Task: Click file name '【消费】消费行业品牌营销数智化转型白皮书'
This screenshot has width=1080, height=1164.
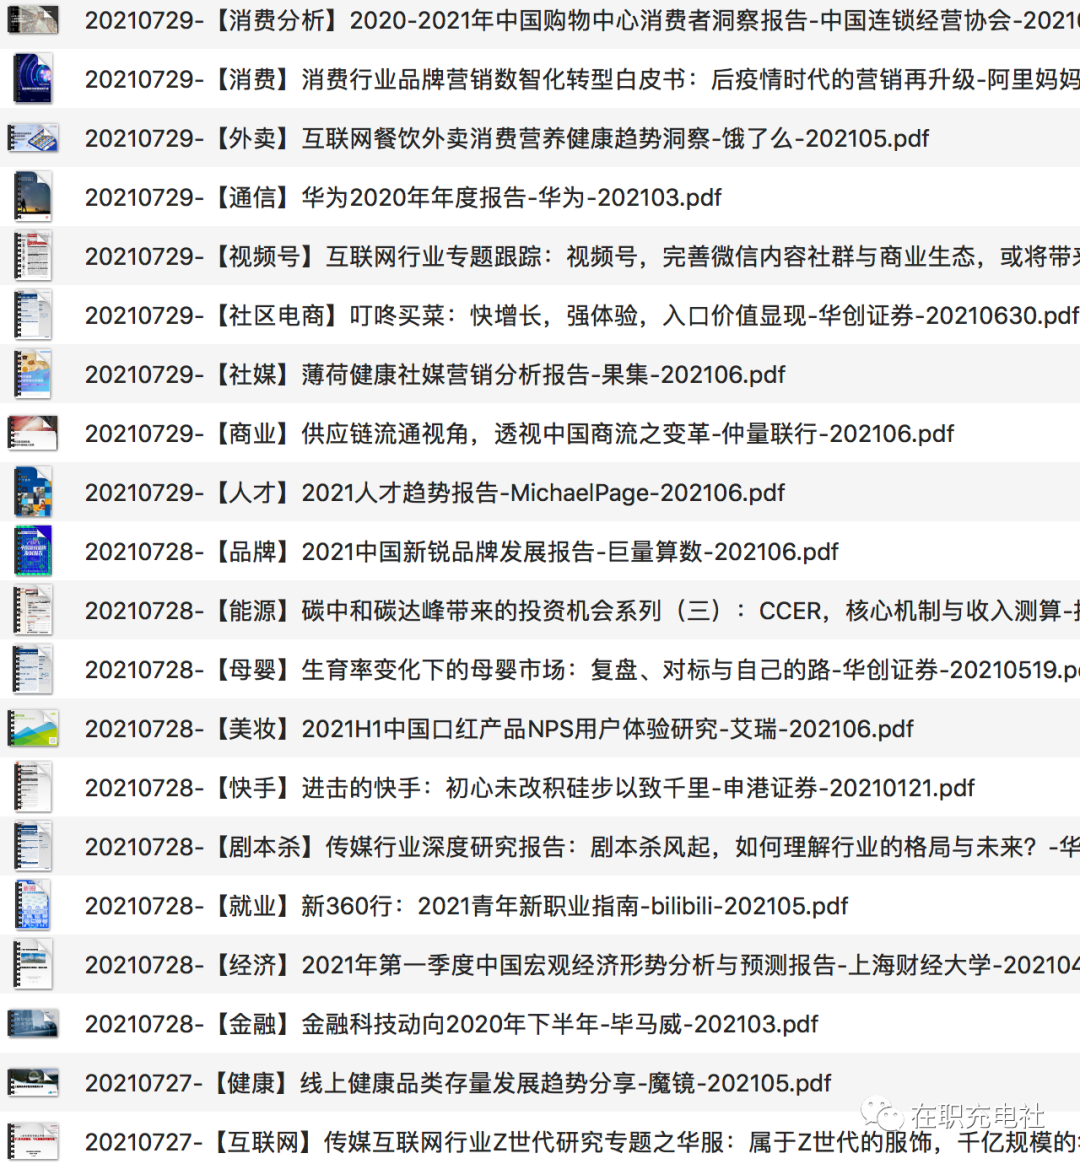Action: [x=454, y=79]
